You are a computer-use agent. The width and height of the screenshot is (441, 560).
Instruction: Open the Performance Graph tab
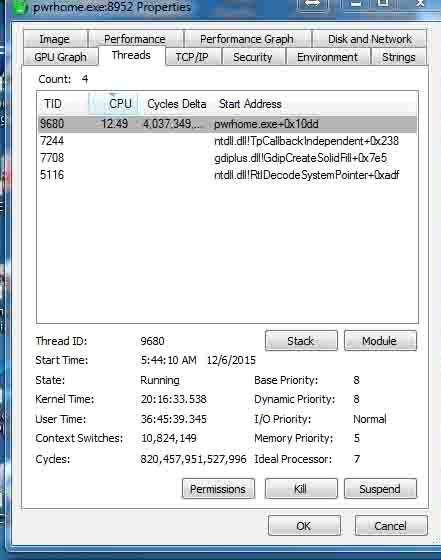(x=247, y=39)
